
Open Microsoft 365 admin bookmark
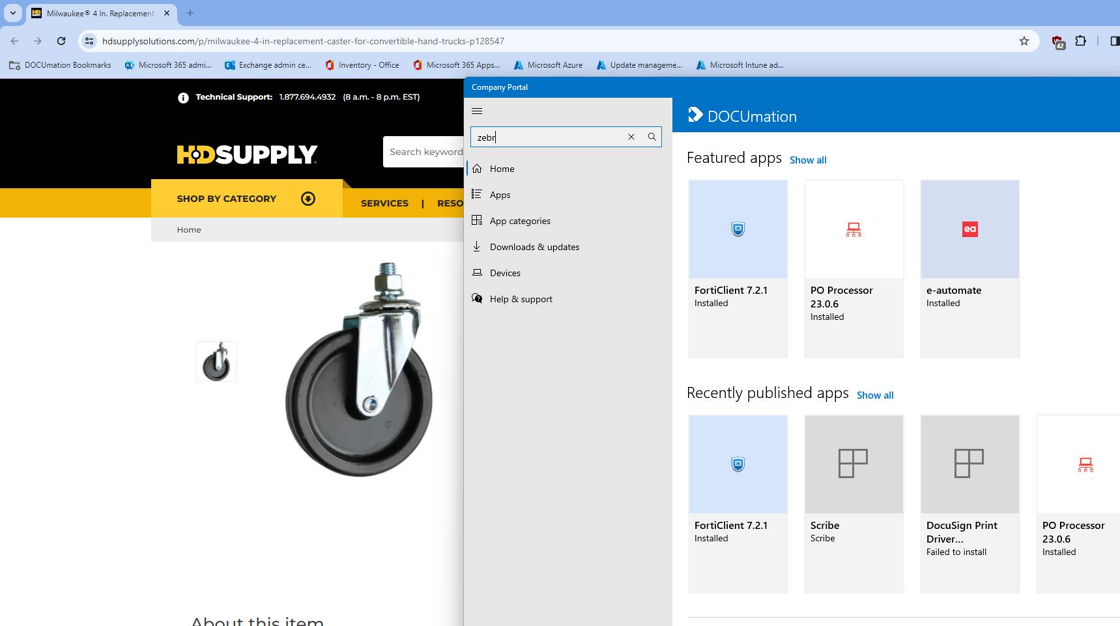(168, 65)
